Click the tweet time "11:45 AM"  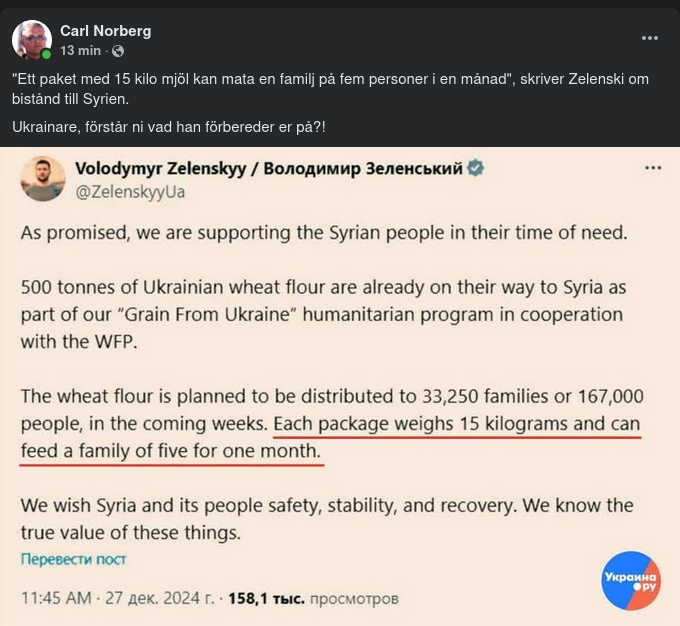point(56,599)
